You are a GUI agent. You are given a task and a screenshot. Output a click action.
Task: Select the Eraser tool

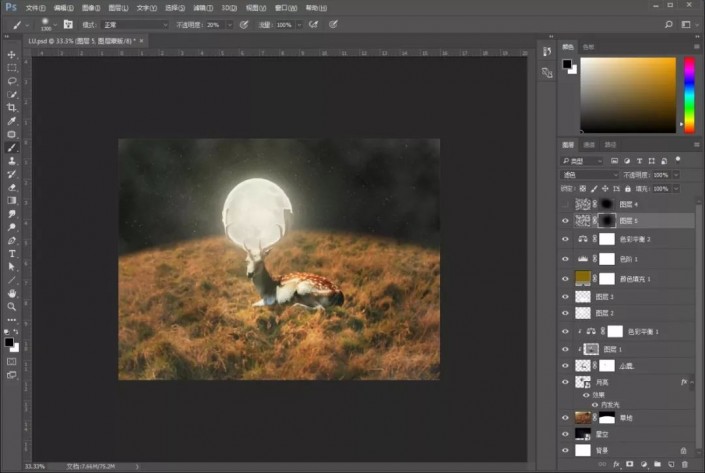[12, 187]
